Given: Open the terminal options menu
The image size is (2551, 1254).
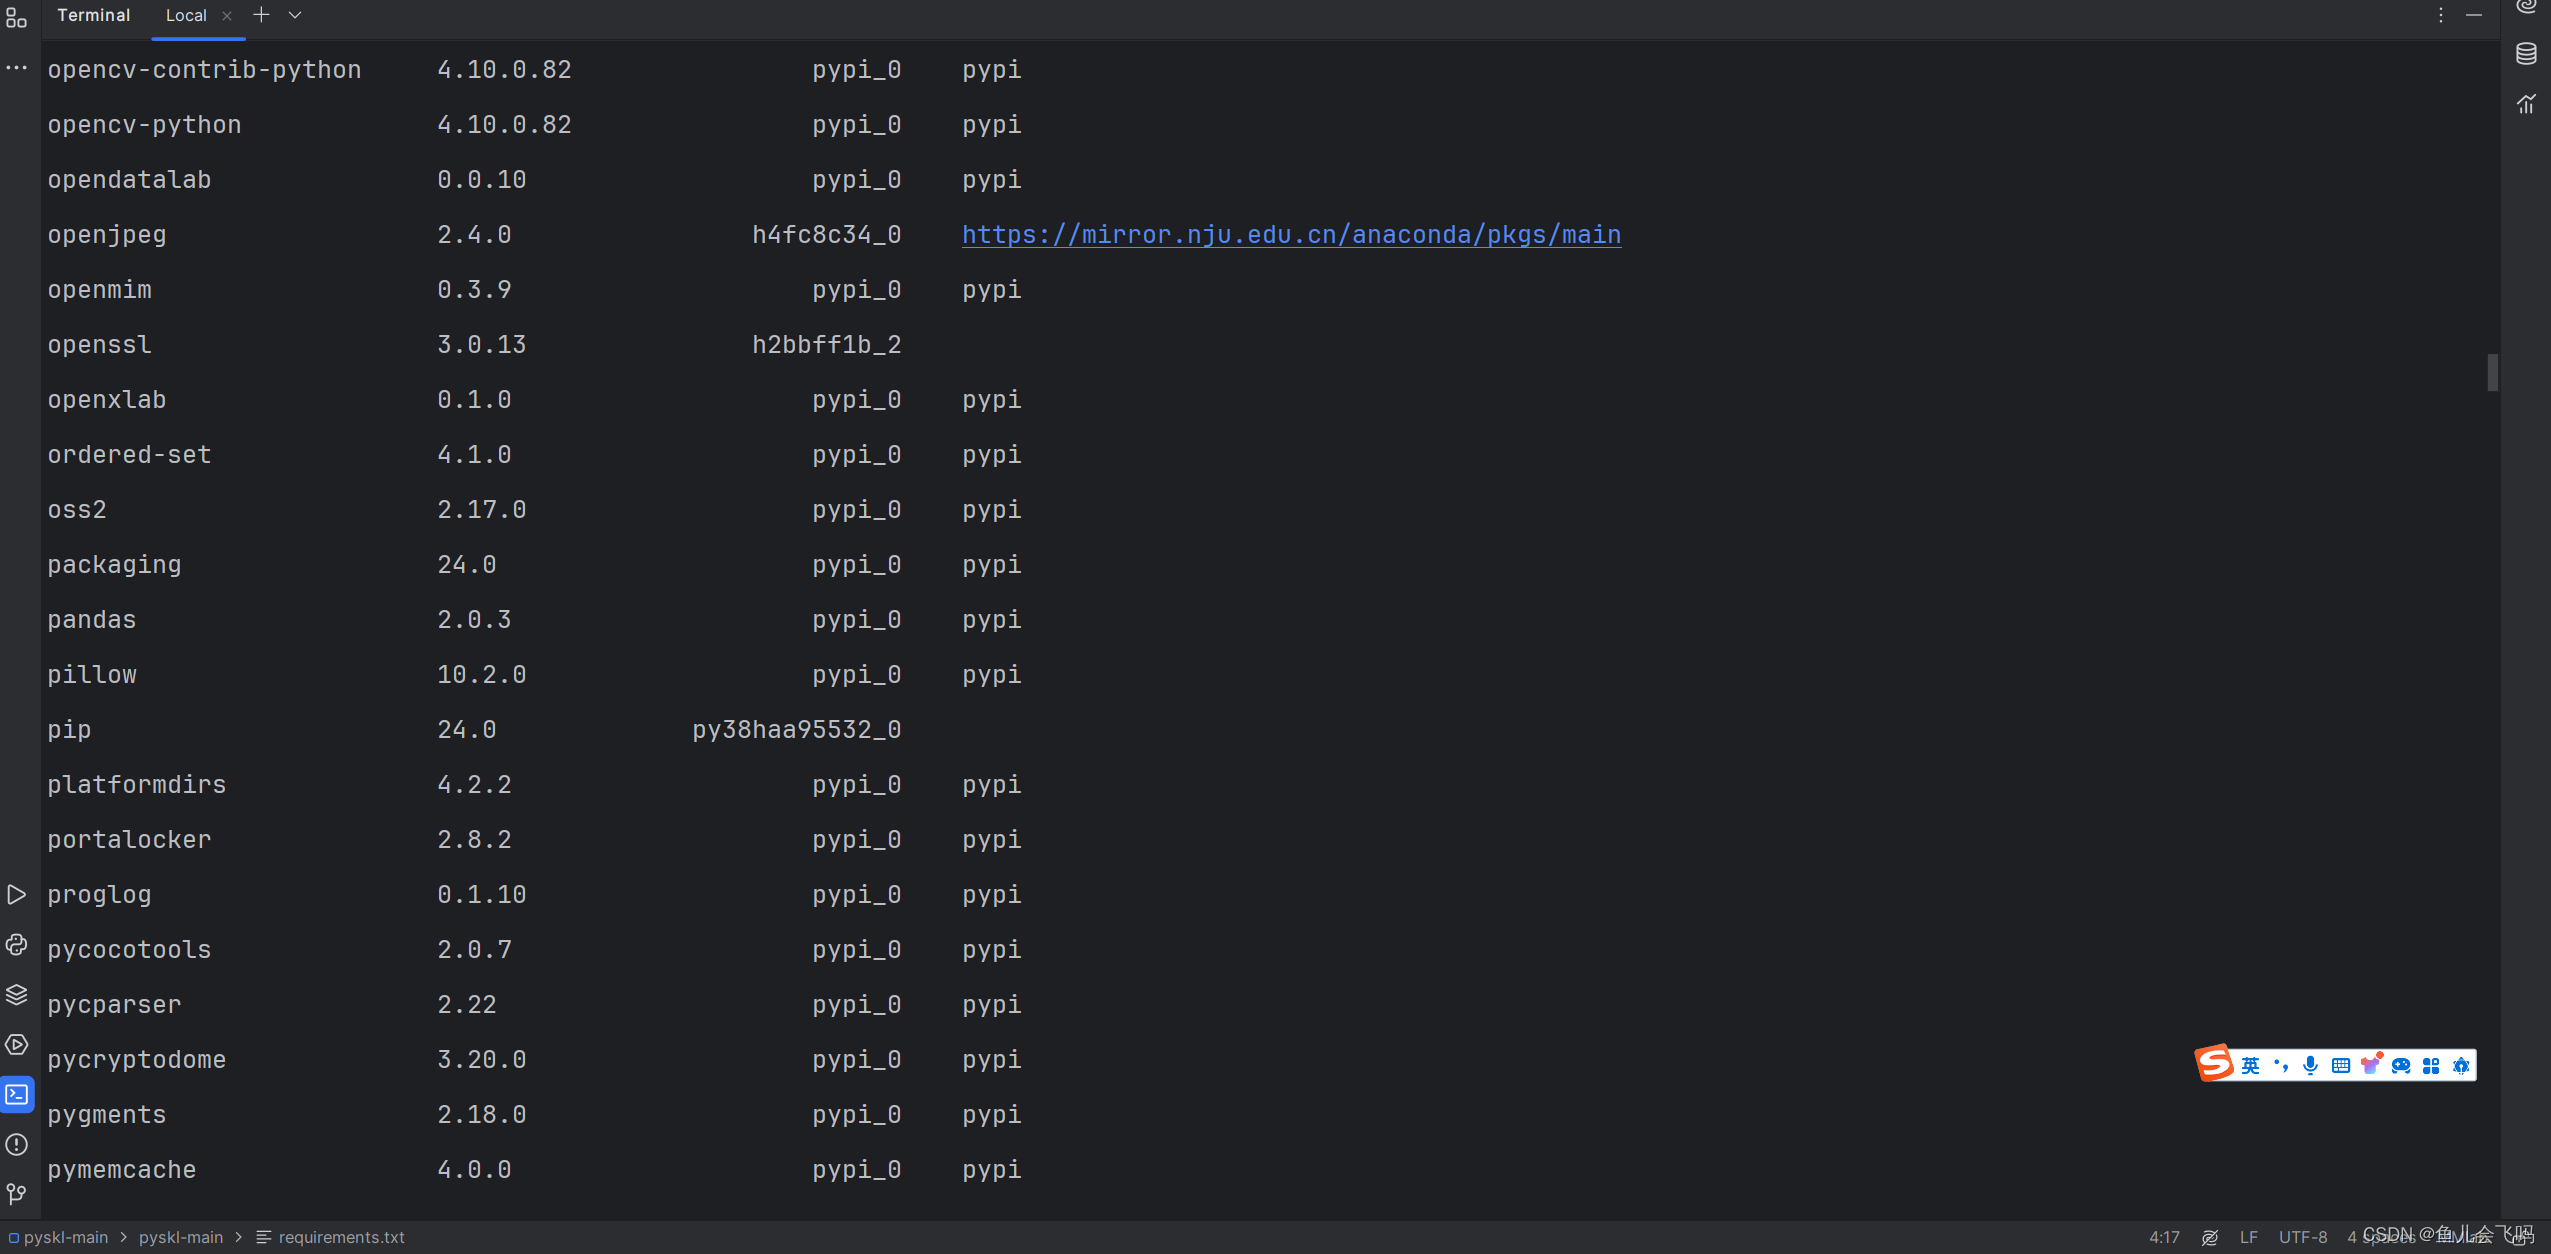Looking at the screenshot, I should pyautogui.click(x=2440, y=14).
